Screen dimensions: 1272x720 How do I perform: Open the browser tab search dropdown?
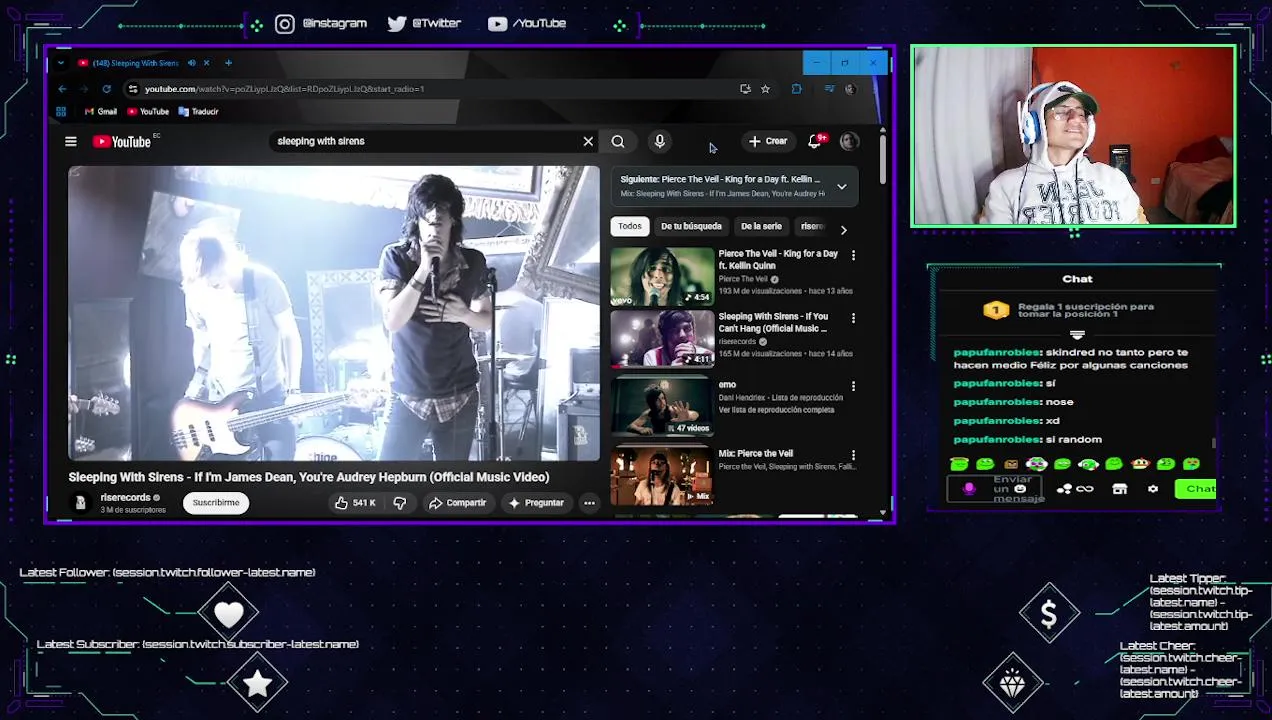[60, 63]
